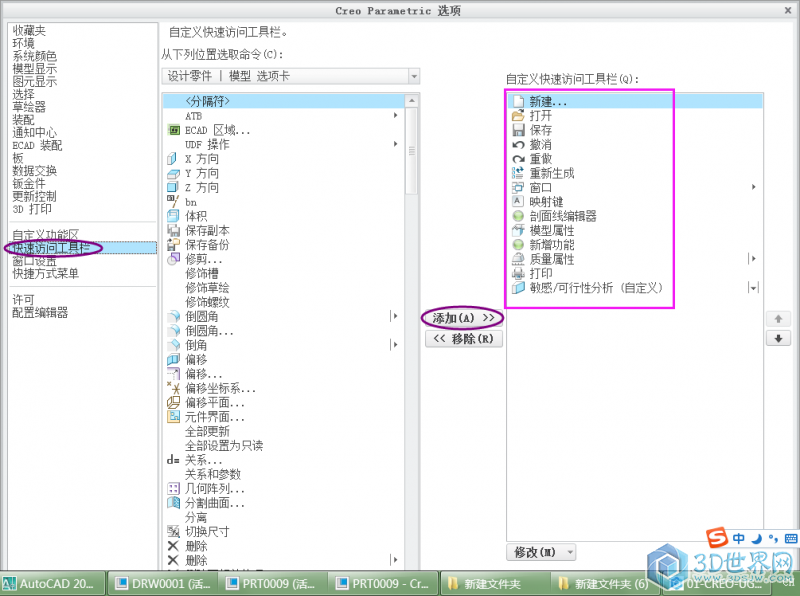Click the 偏移平面 icon
This screenshot has width=800, height=596.
(173, 402)
